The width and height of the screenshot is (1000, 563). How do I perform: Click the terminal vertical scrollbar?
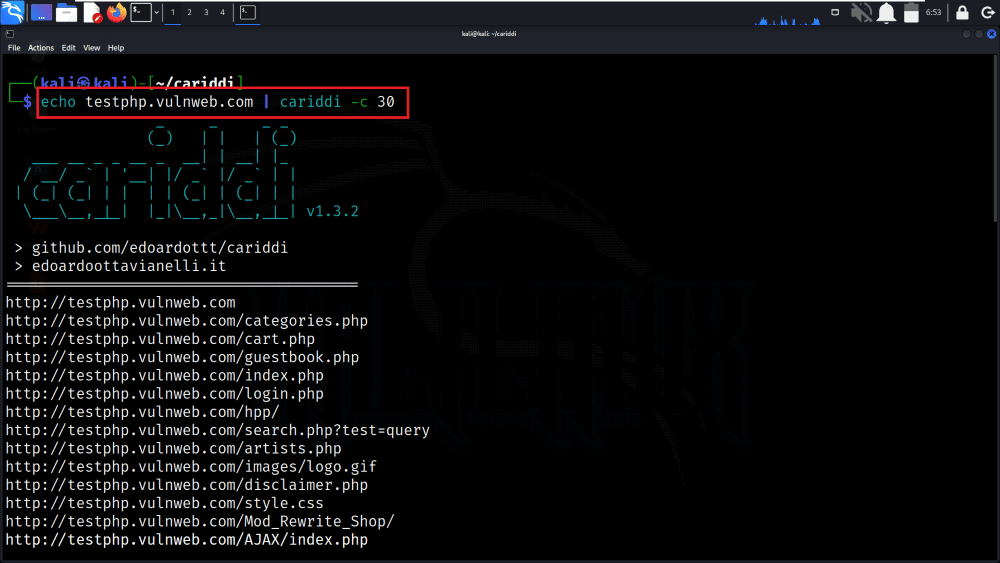(x=996, y=138)
